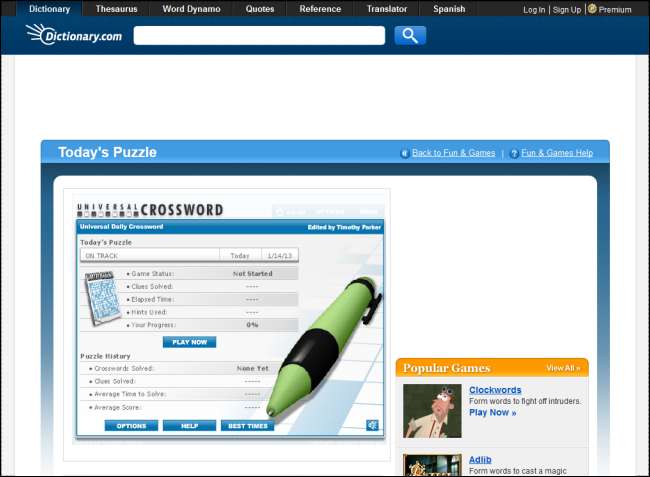Open the Thesaurus tab
Image resolution: width=650 pixels, height=477 pixels.
tap(116, 9)
